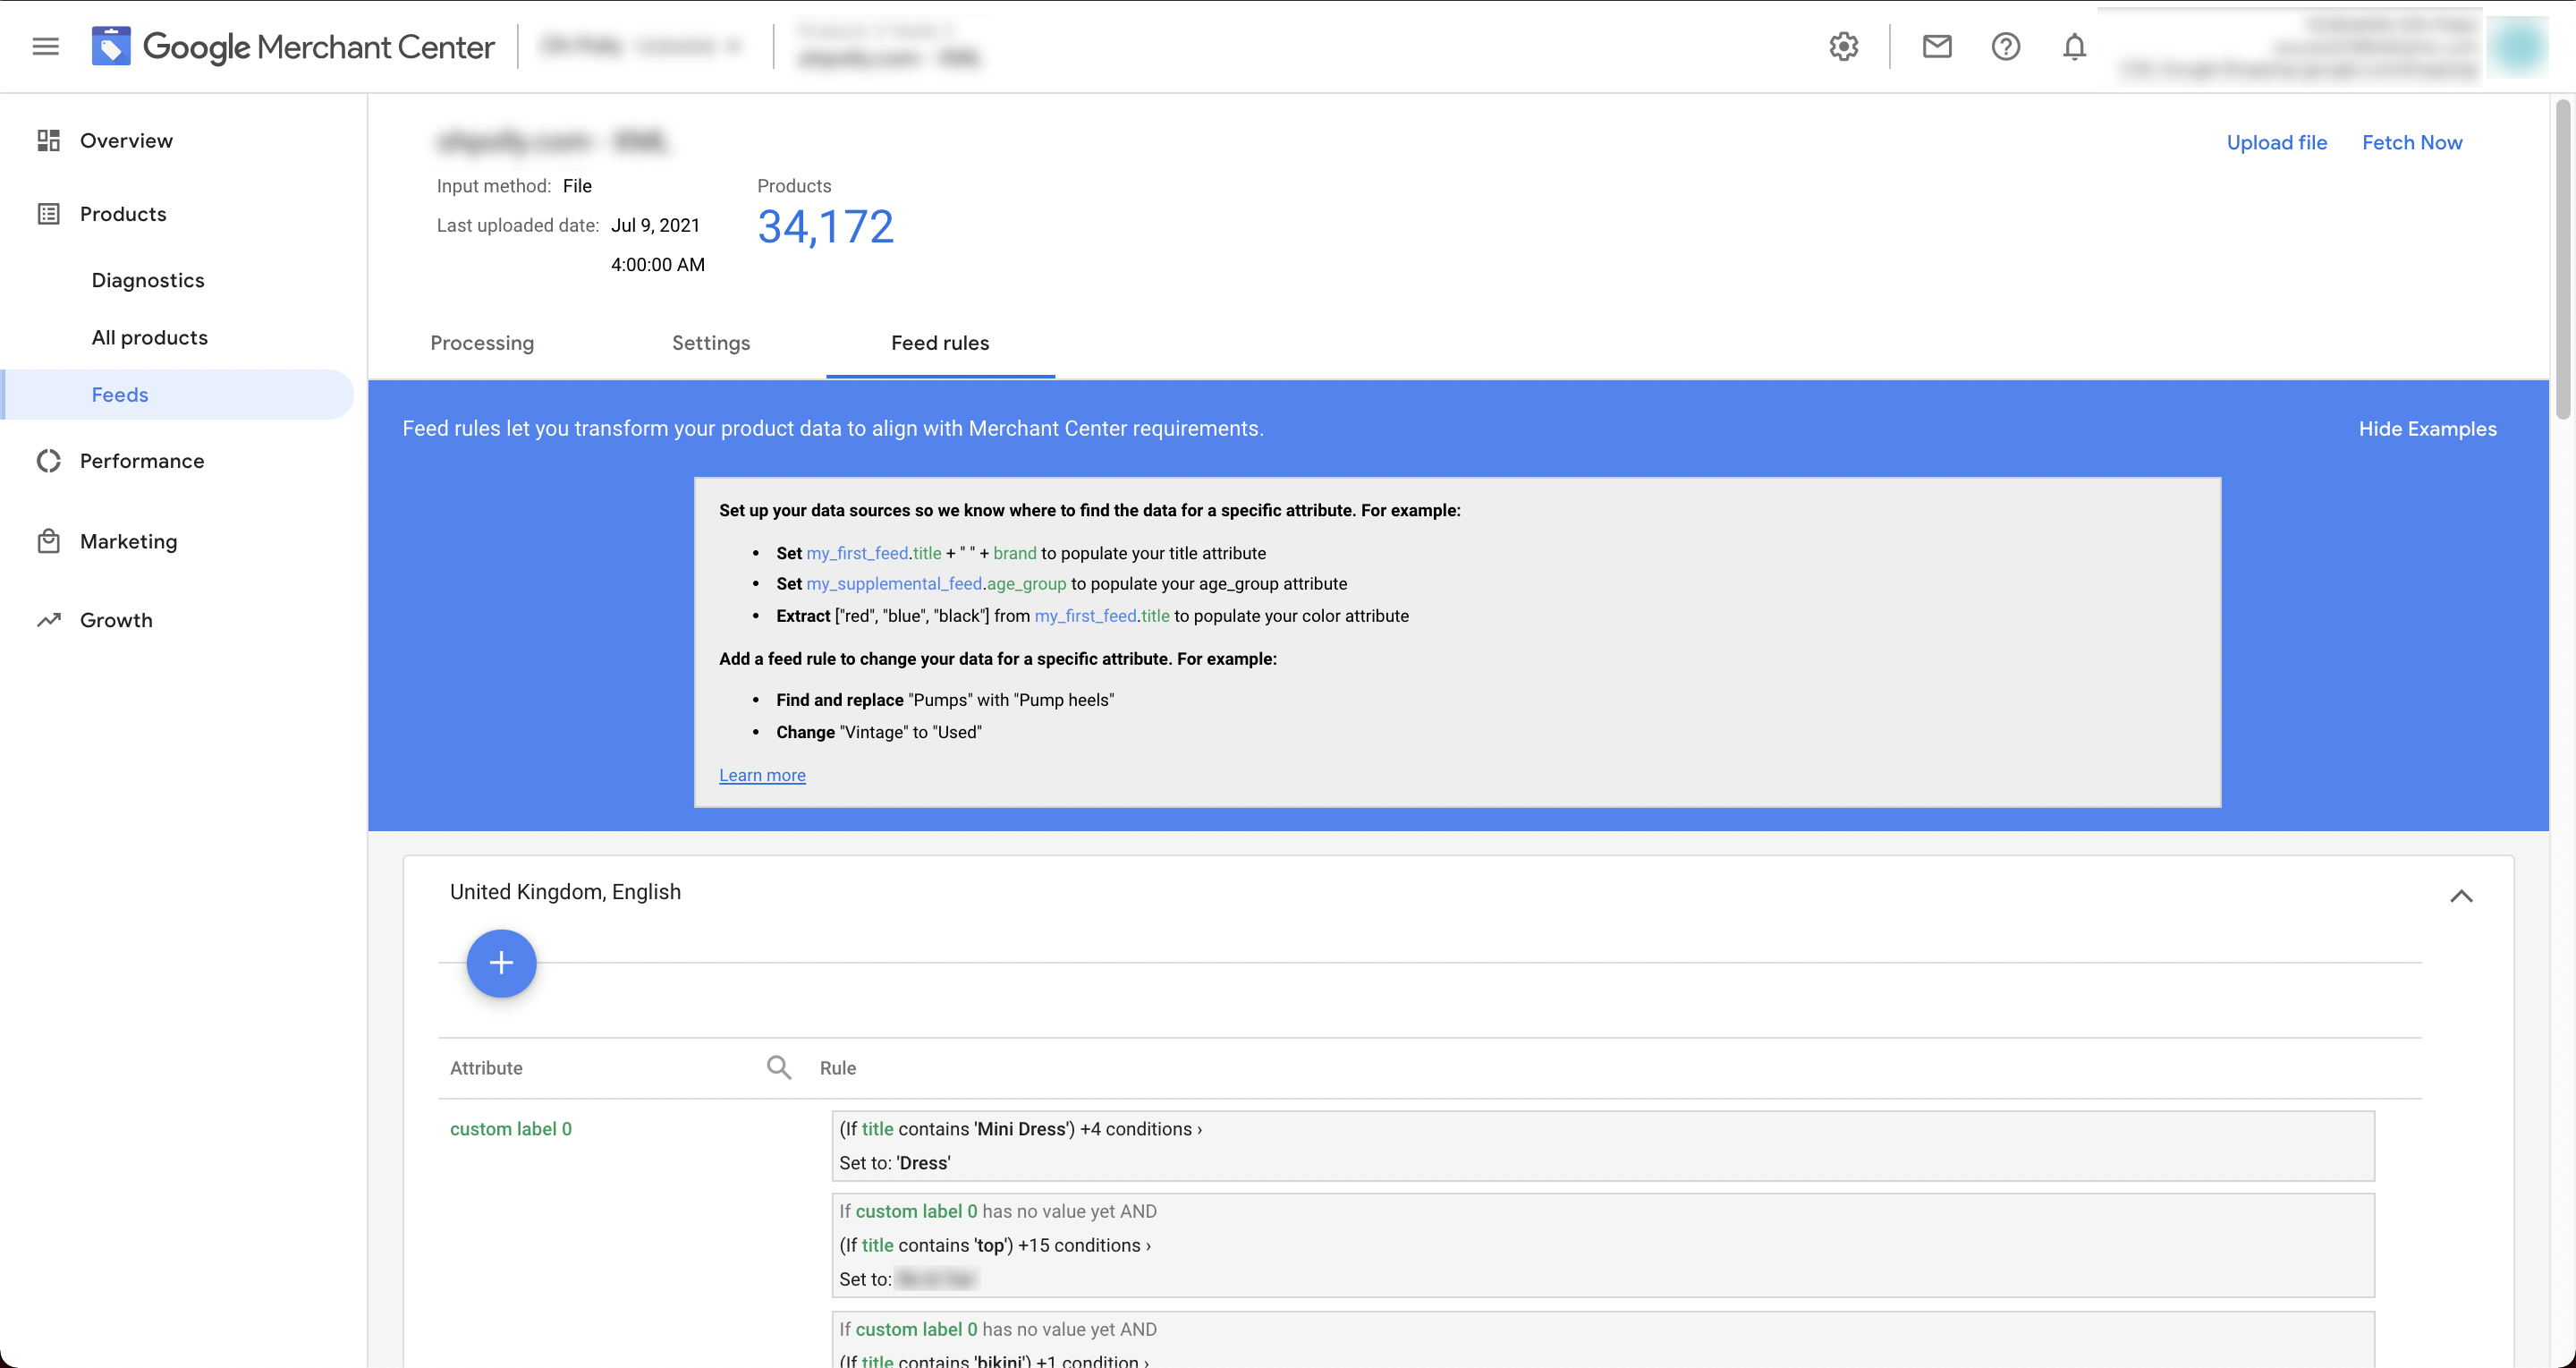
Task: Open the Learn more link
Action: [762, 775]
